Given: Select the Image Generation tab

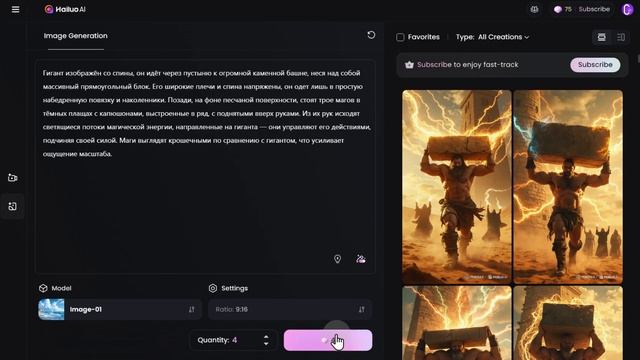Looking at the screenshot, I should pos(76,36).
